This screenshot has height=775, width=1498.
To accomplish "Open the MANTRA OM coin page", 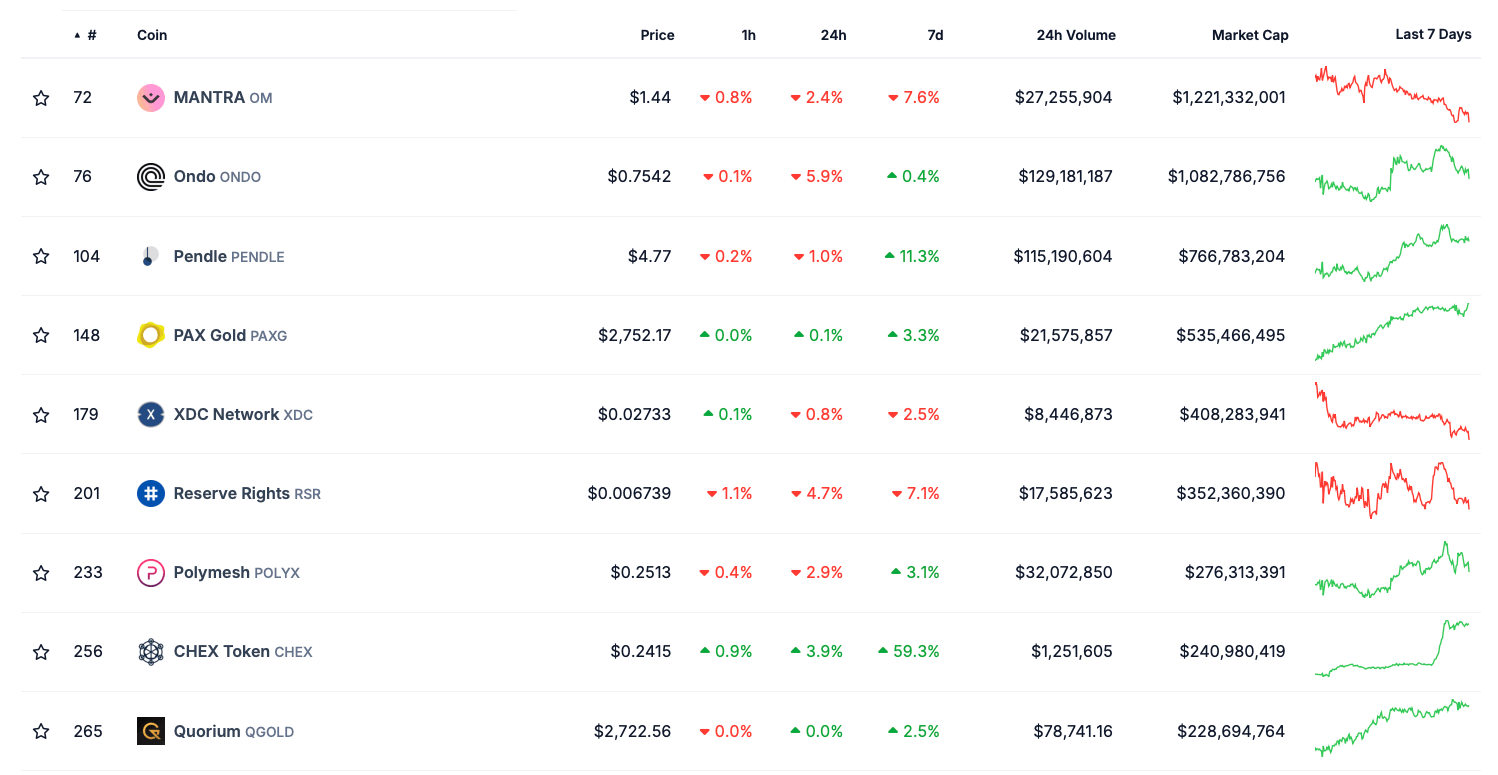I will pyautogui.click(x=223, y=98).
